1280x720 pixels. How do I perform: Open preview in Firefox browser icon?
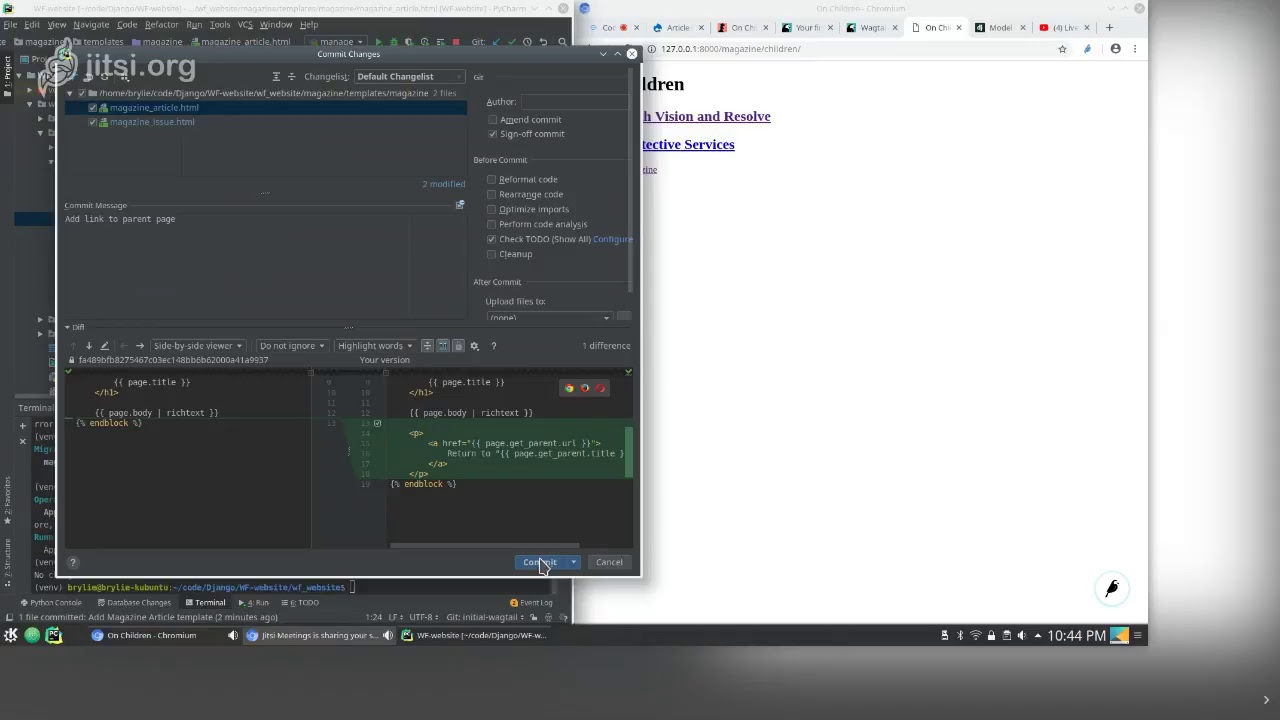585,388
